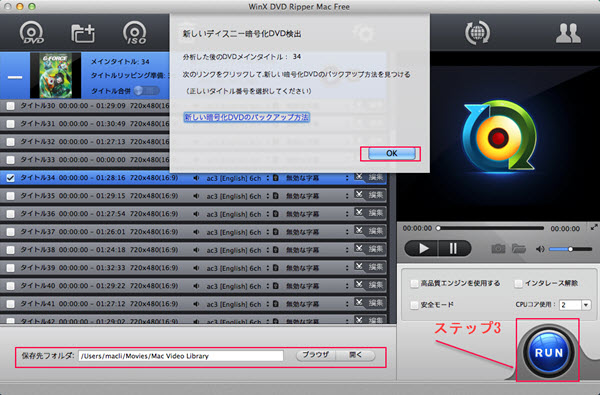Play the preview video
Viewport: 600px width, 395px height.
(x=422, y=249)
